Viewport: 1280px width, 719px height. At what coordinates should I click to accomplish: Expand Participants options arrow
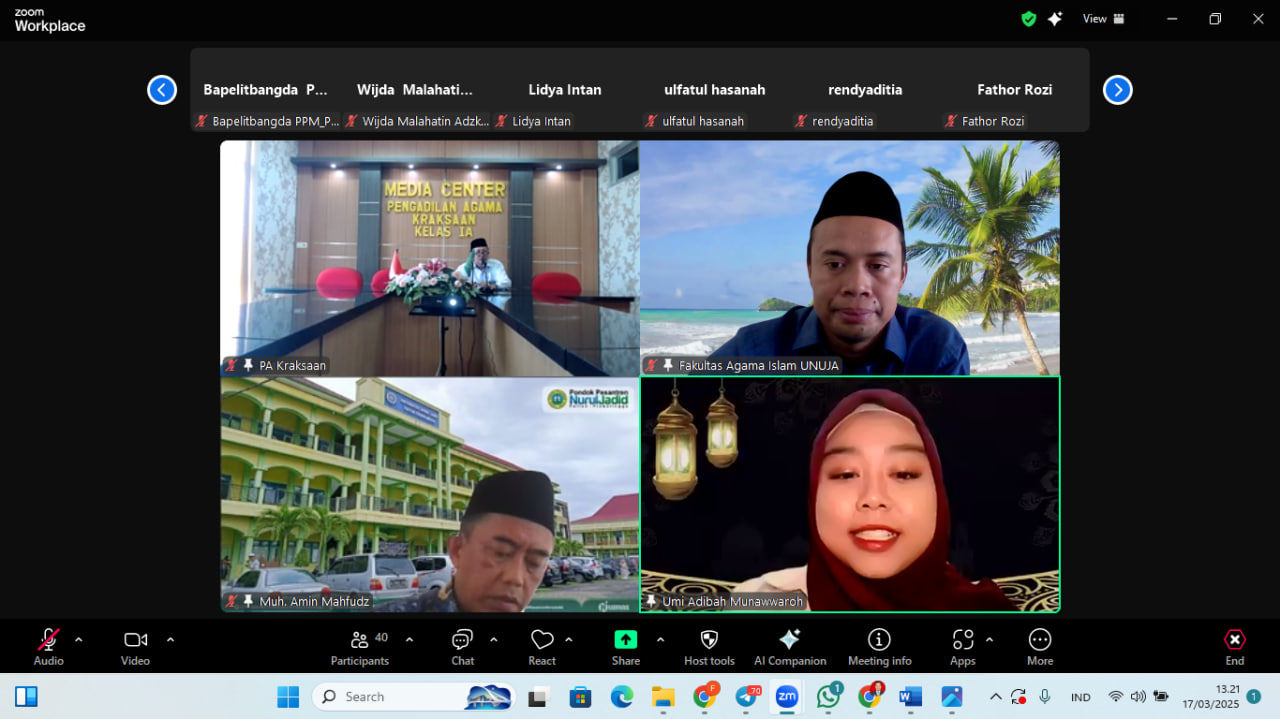pos(409,640)
